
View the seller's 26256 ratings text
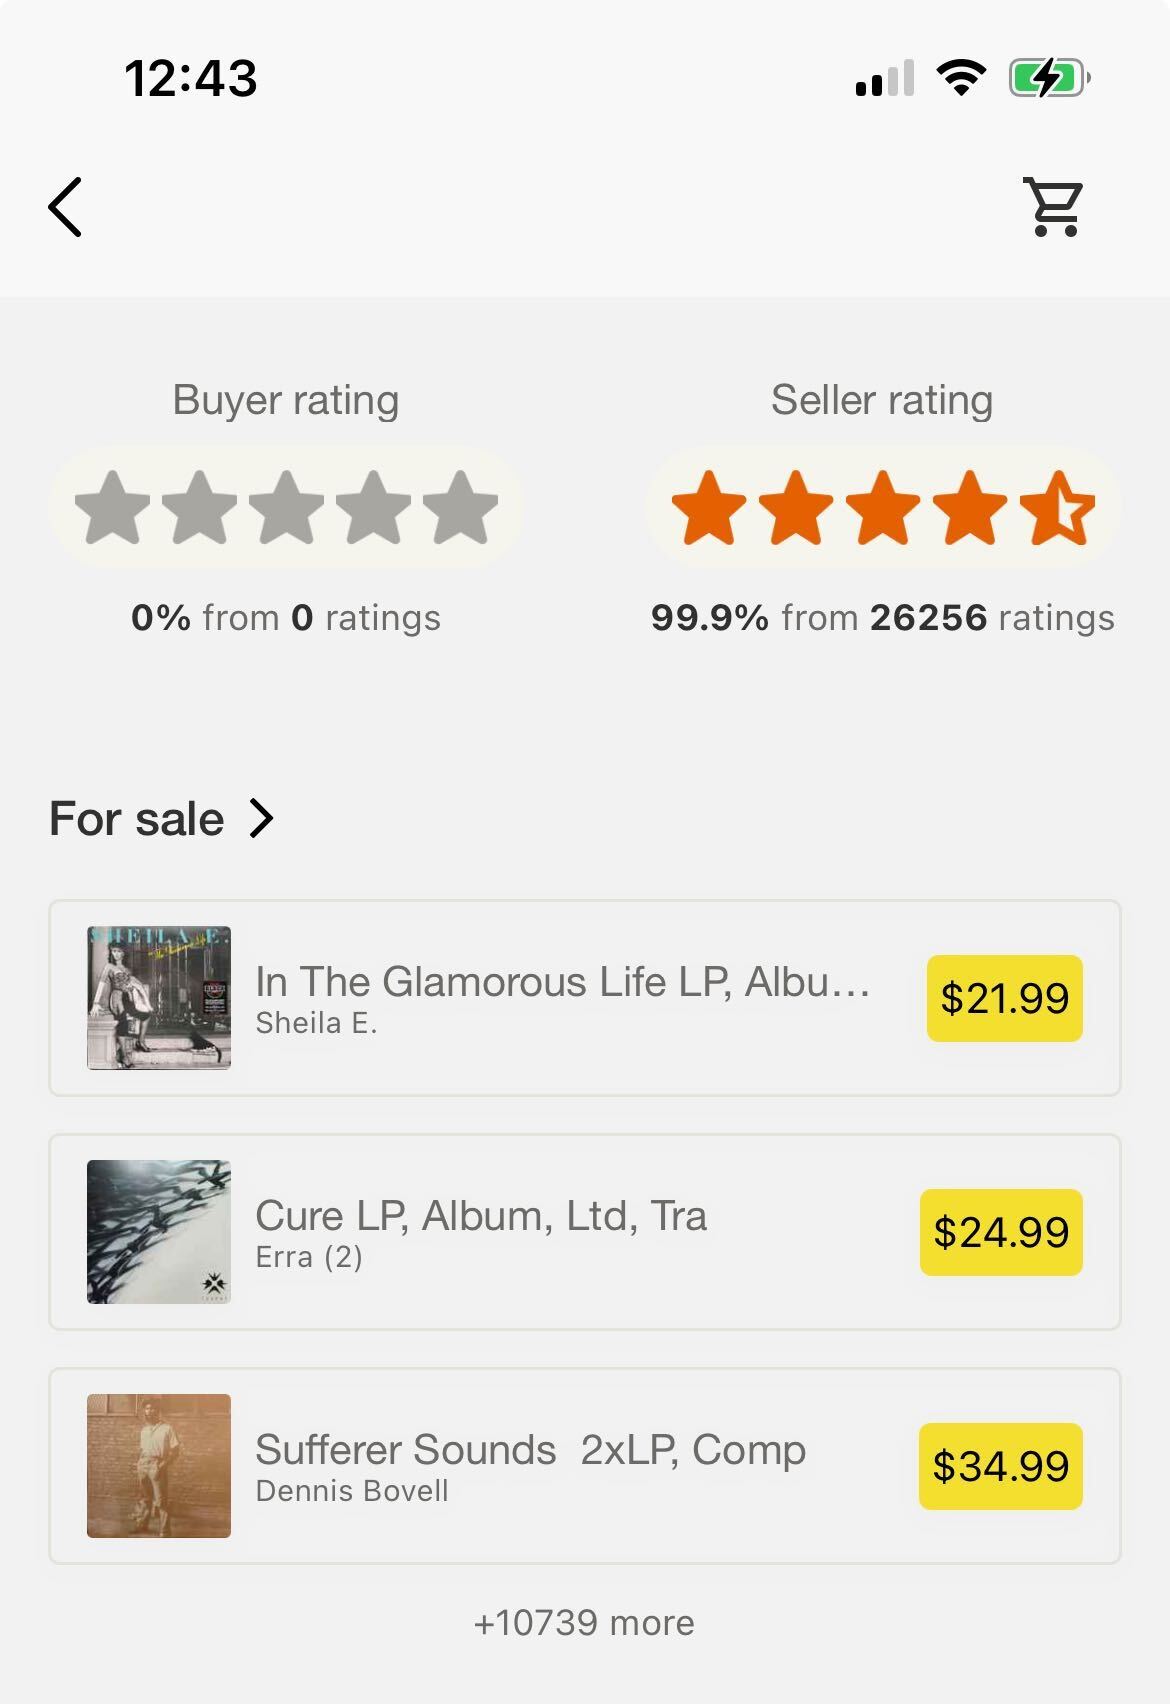882,618
